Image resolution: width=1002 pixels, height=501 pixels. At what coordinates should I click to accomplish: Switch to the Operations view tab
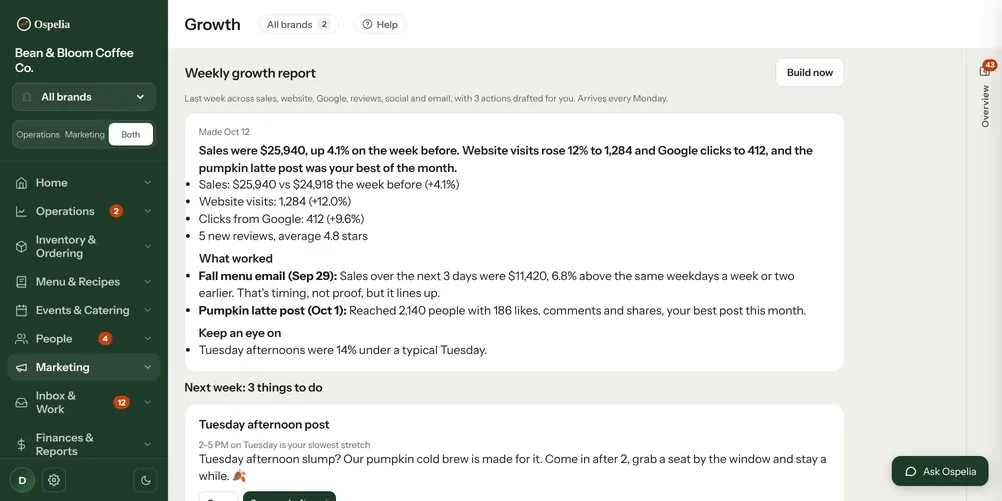(38, 135)
